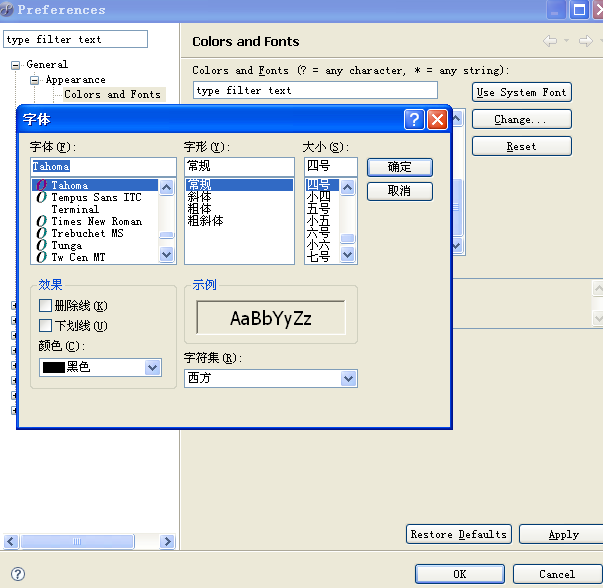The width and height of the screenshot is (603, 588).
Task: Select Tempus Sans ITC in the font list
Action: [x=96, y=197]
